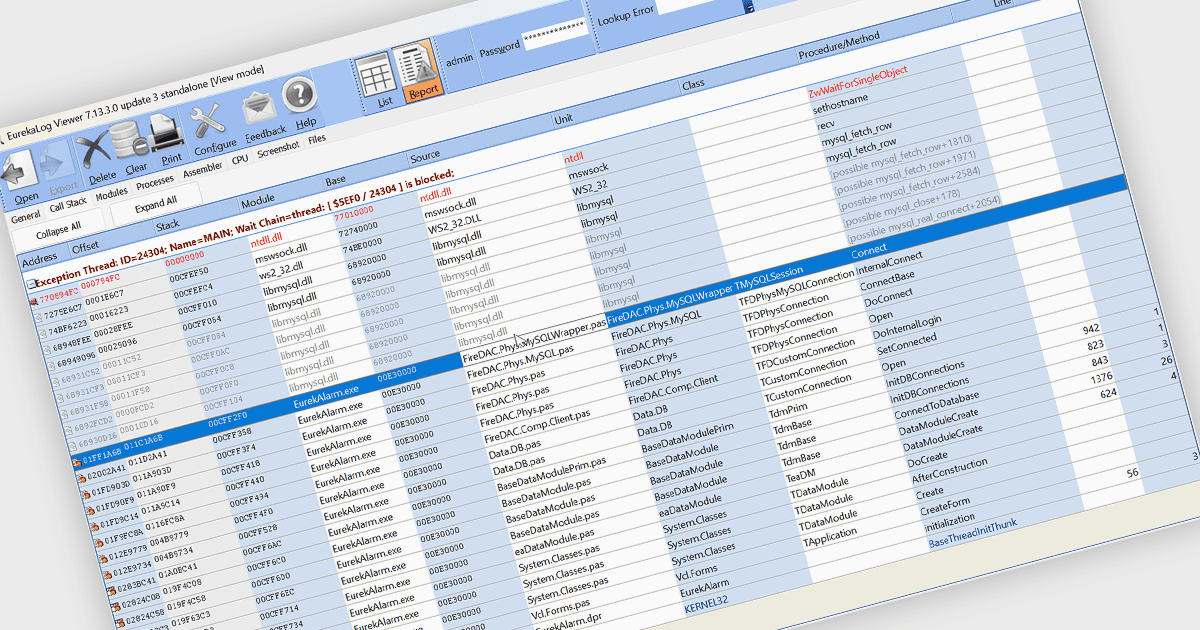Open Help question mark icon
1200x630 pixels.
tap(299, 95)
